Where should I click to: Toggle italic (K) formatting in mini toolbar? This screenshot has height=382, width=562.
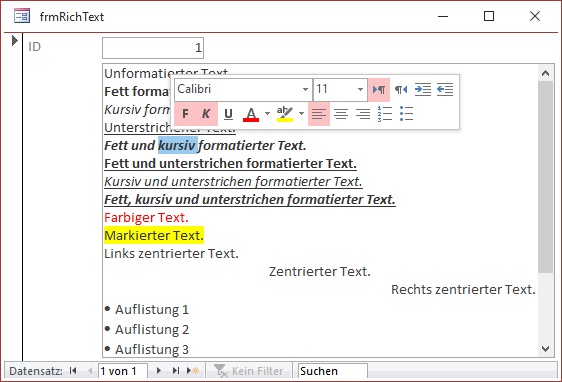206,114
